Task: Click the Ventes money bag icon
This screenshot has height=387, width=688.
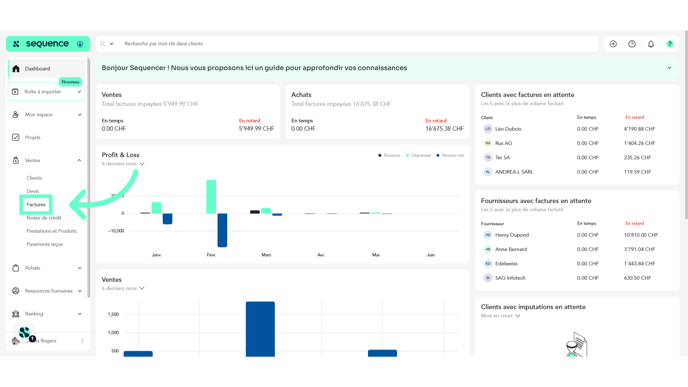Action: (x=15, y=161)
